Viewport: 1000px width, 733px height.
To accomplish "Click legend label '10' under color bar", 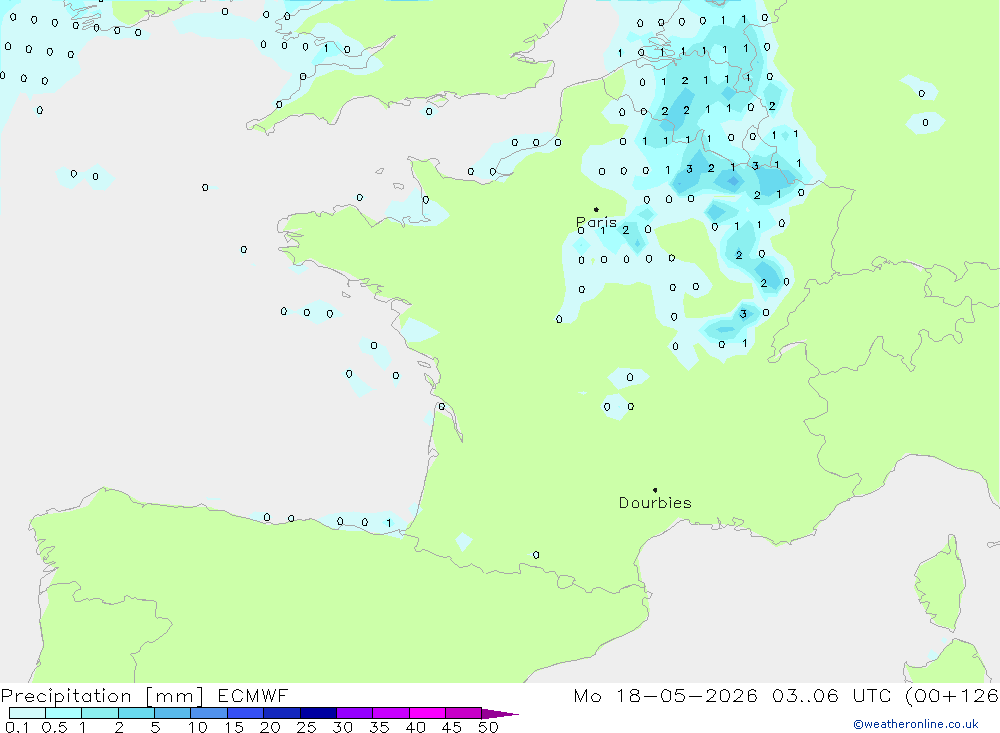I will pos(198,727).
